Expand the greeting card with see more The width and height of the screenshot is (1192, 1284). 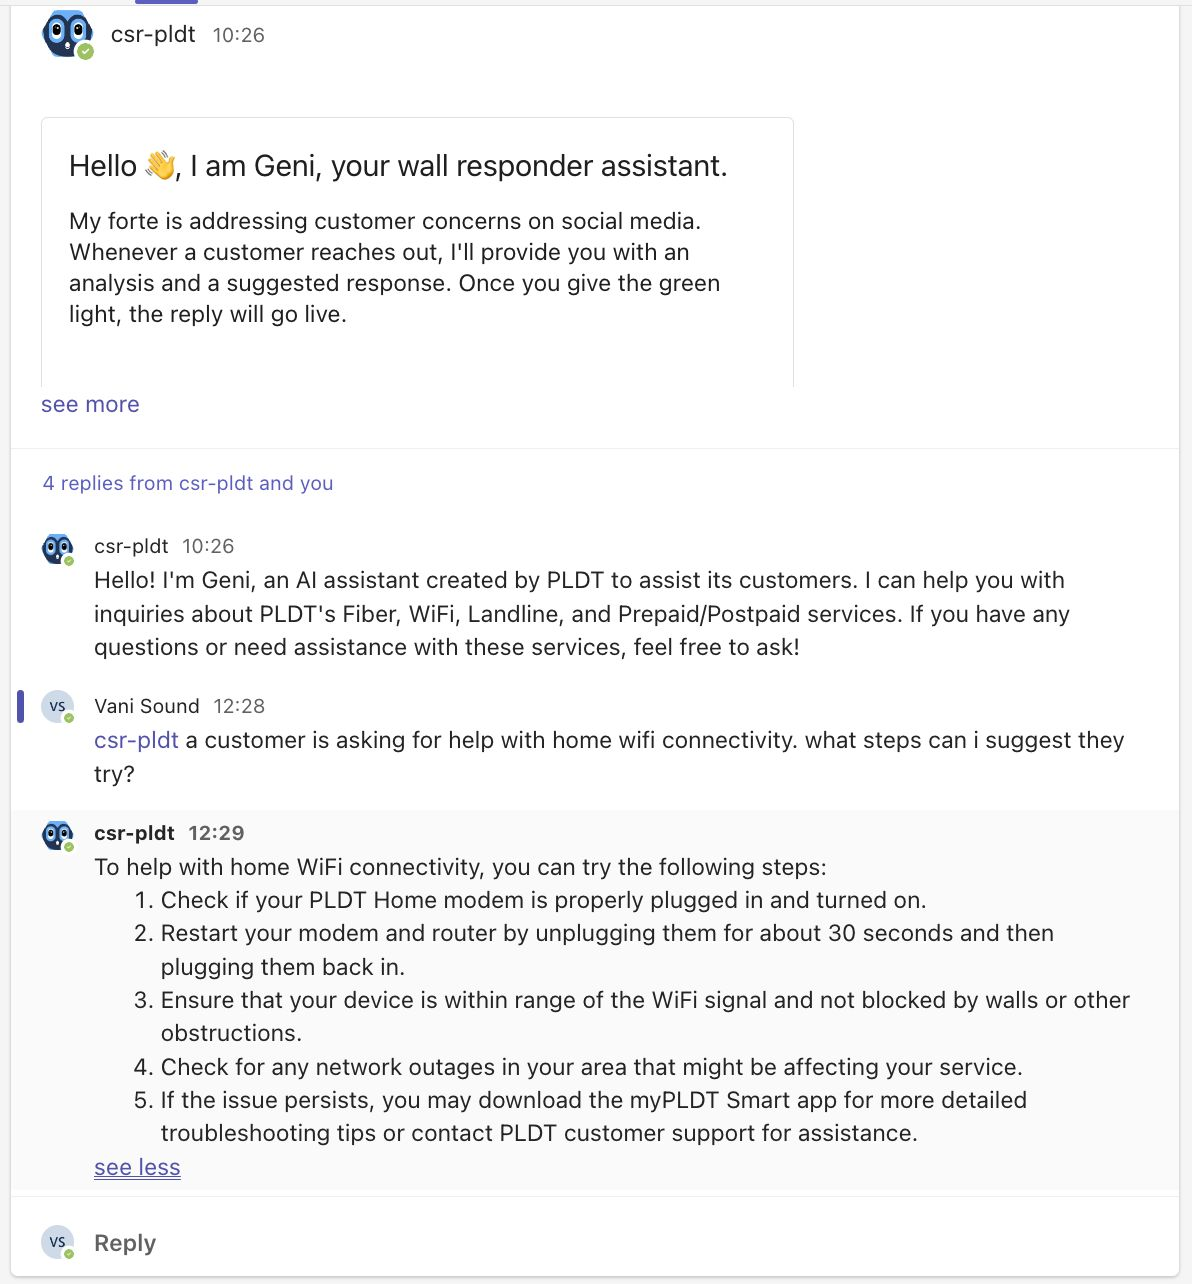coord(90,404)
